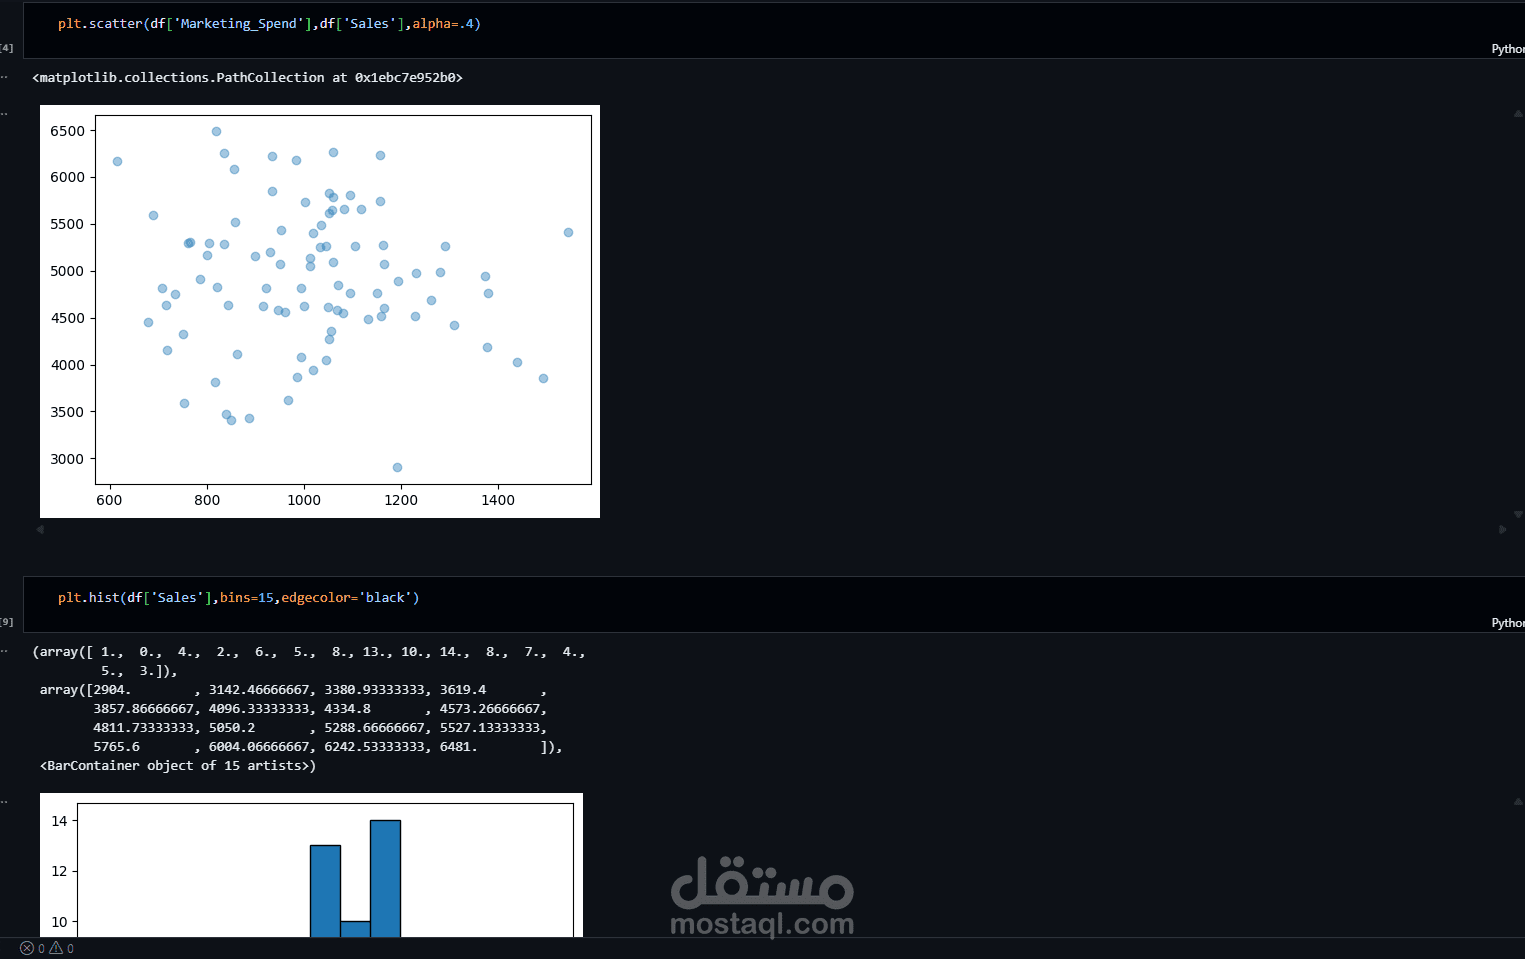Open language mode Python of plt.hist cell

(x=1508, y=623)
